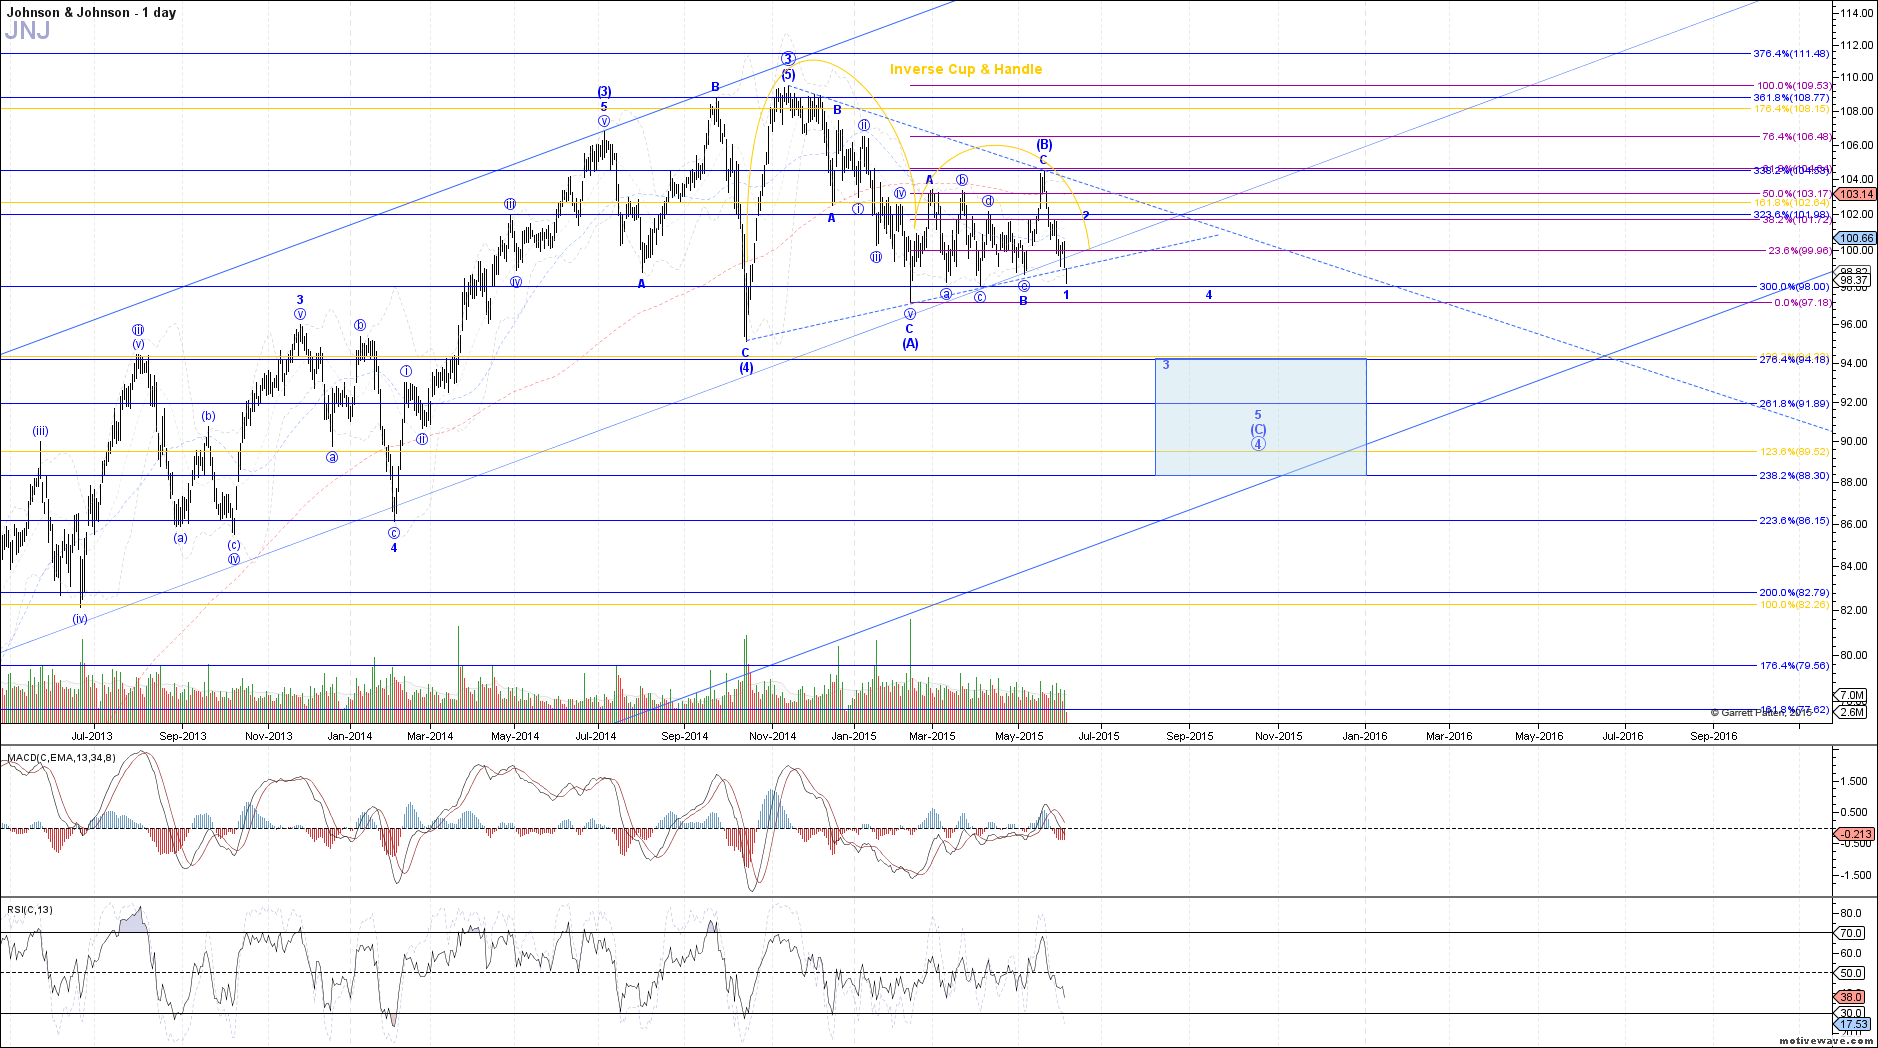Viewport: 1878px width, 1048px height.
Task: Click the yellow 123.6%(89.52) label
Action: tap(1794, 452)
